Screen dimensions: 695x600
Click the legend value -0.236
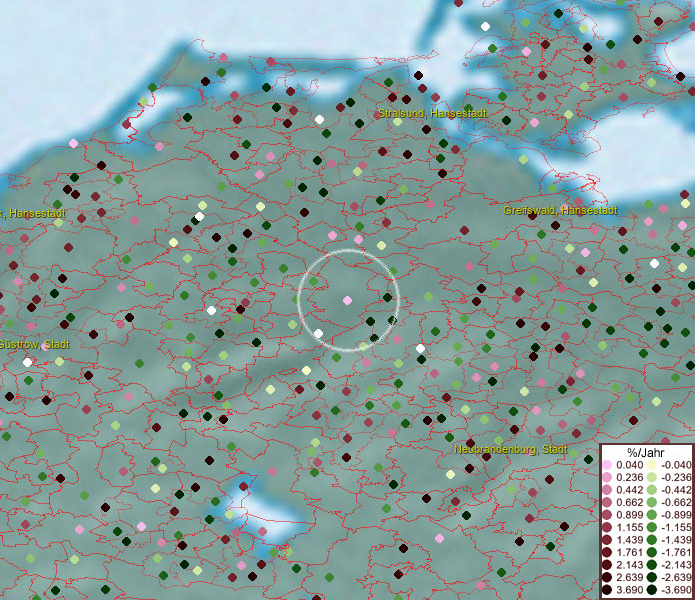coord(676,477)
